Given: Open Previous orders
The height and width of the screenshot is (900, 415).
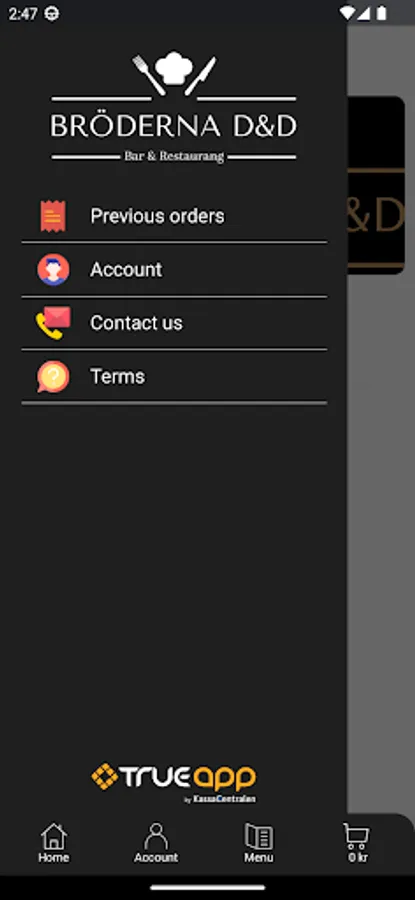Looking at the screenshot, I should 157,216.
